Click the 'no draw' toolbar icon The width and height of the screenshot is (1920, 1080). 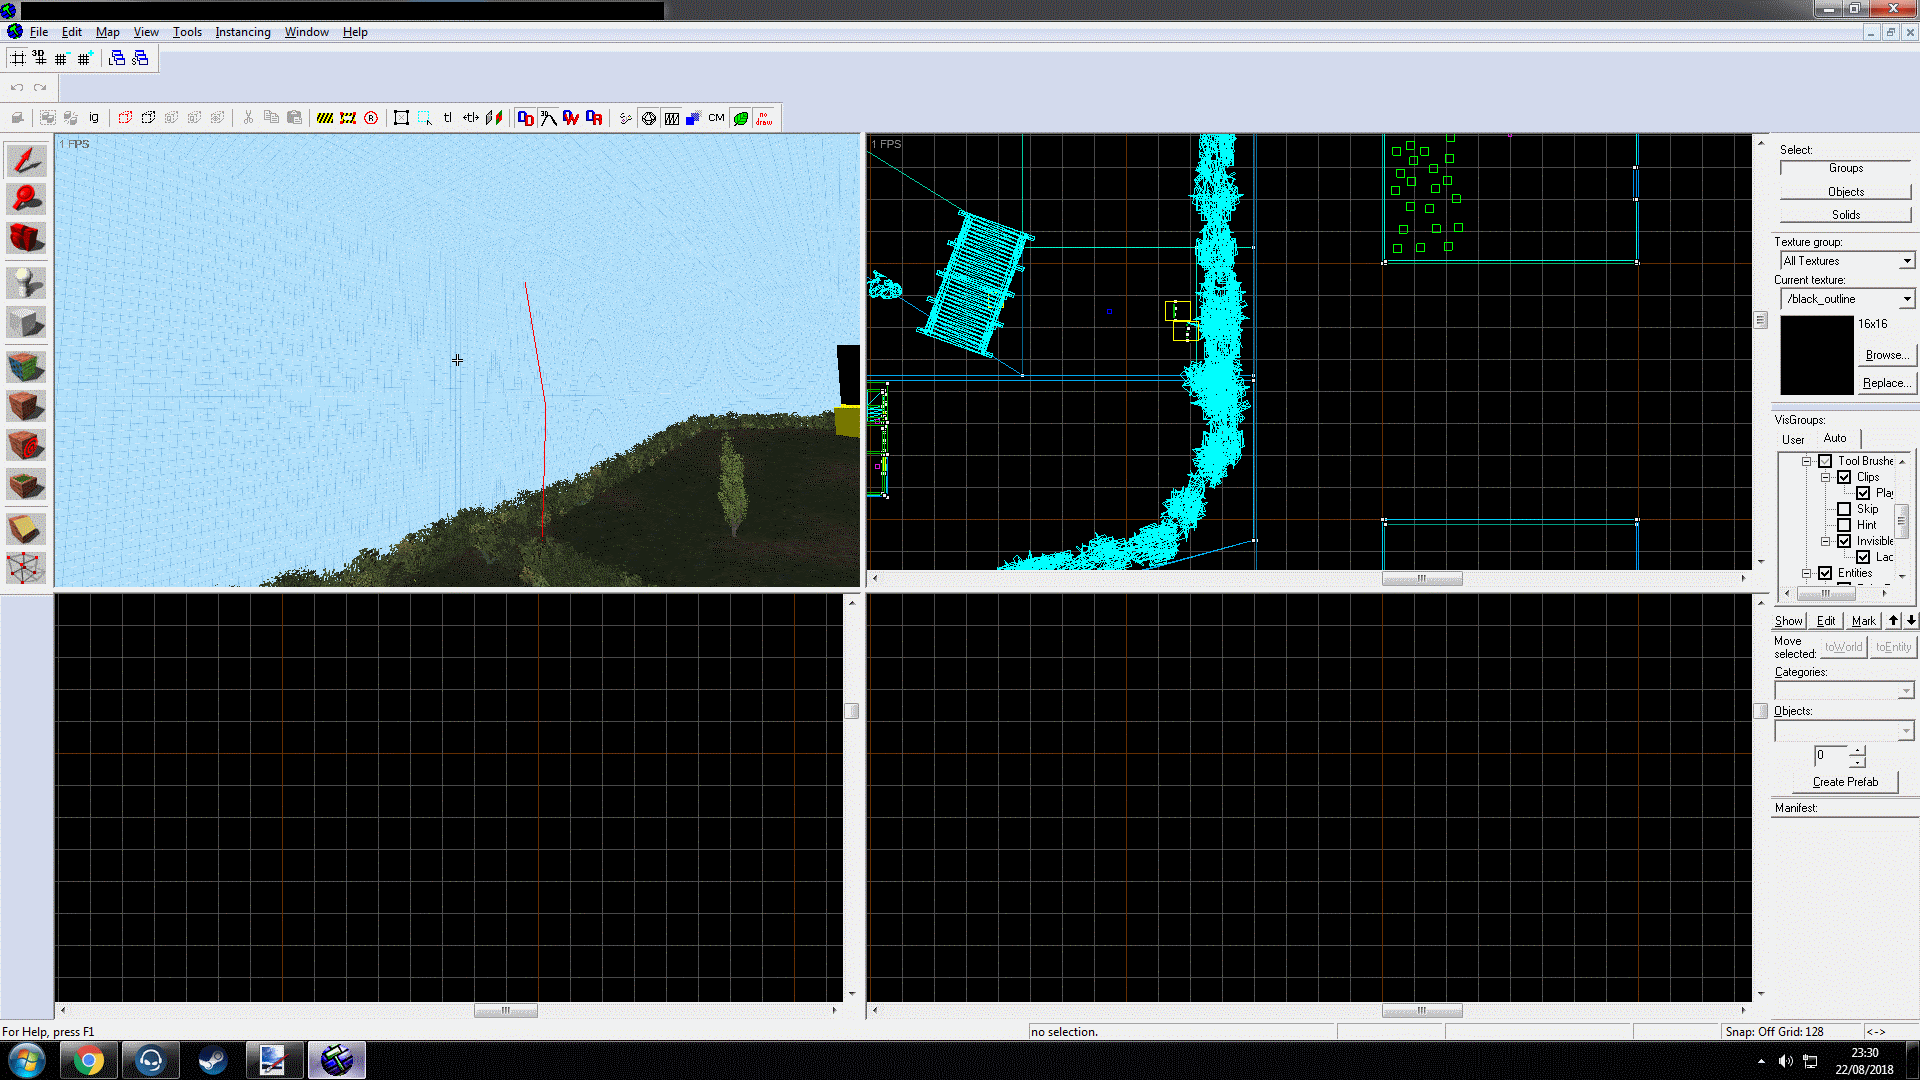(x=764, y=118)
